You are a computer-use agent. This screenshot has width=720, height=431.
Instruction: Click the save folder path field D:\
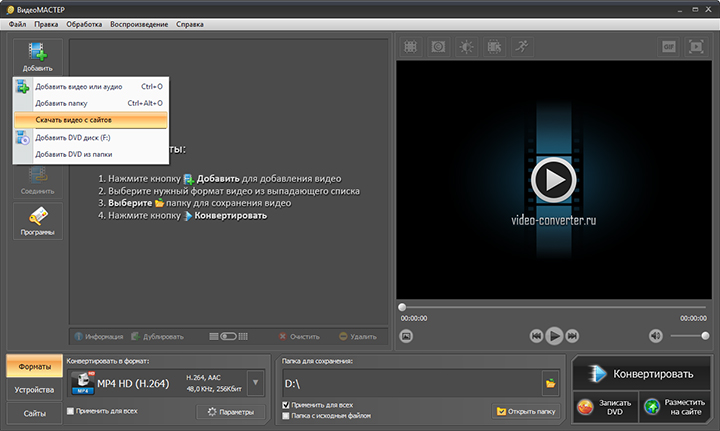(412, 383)
